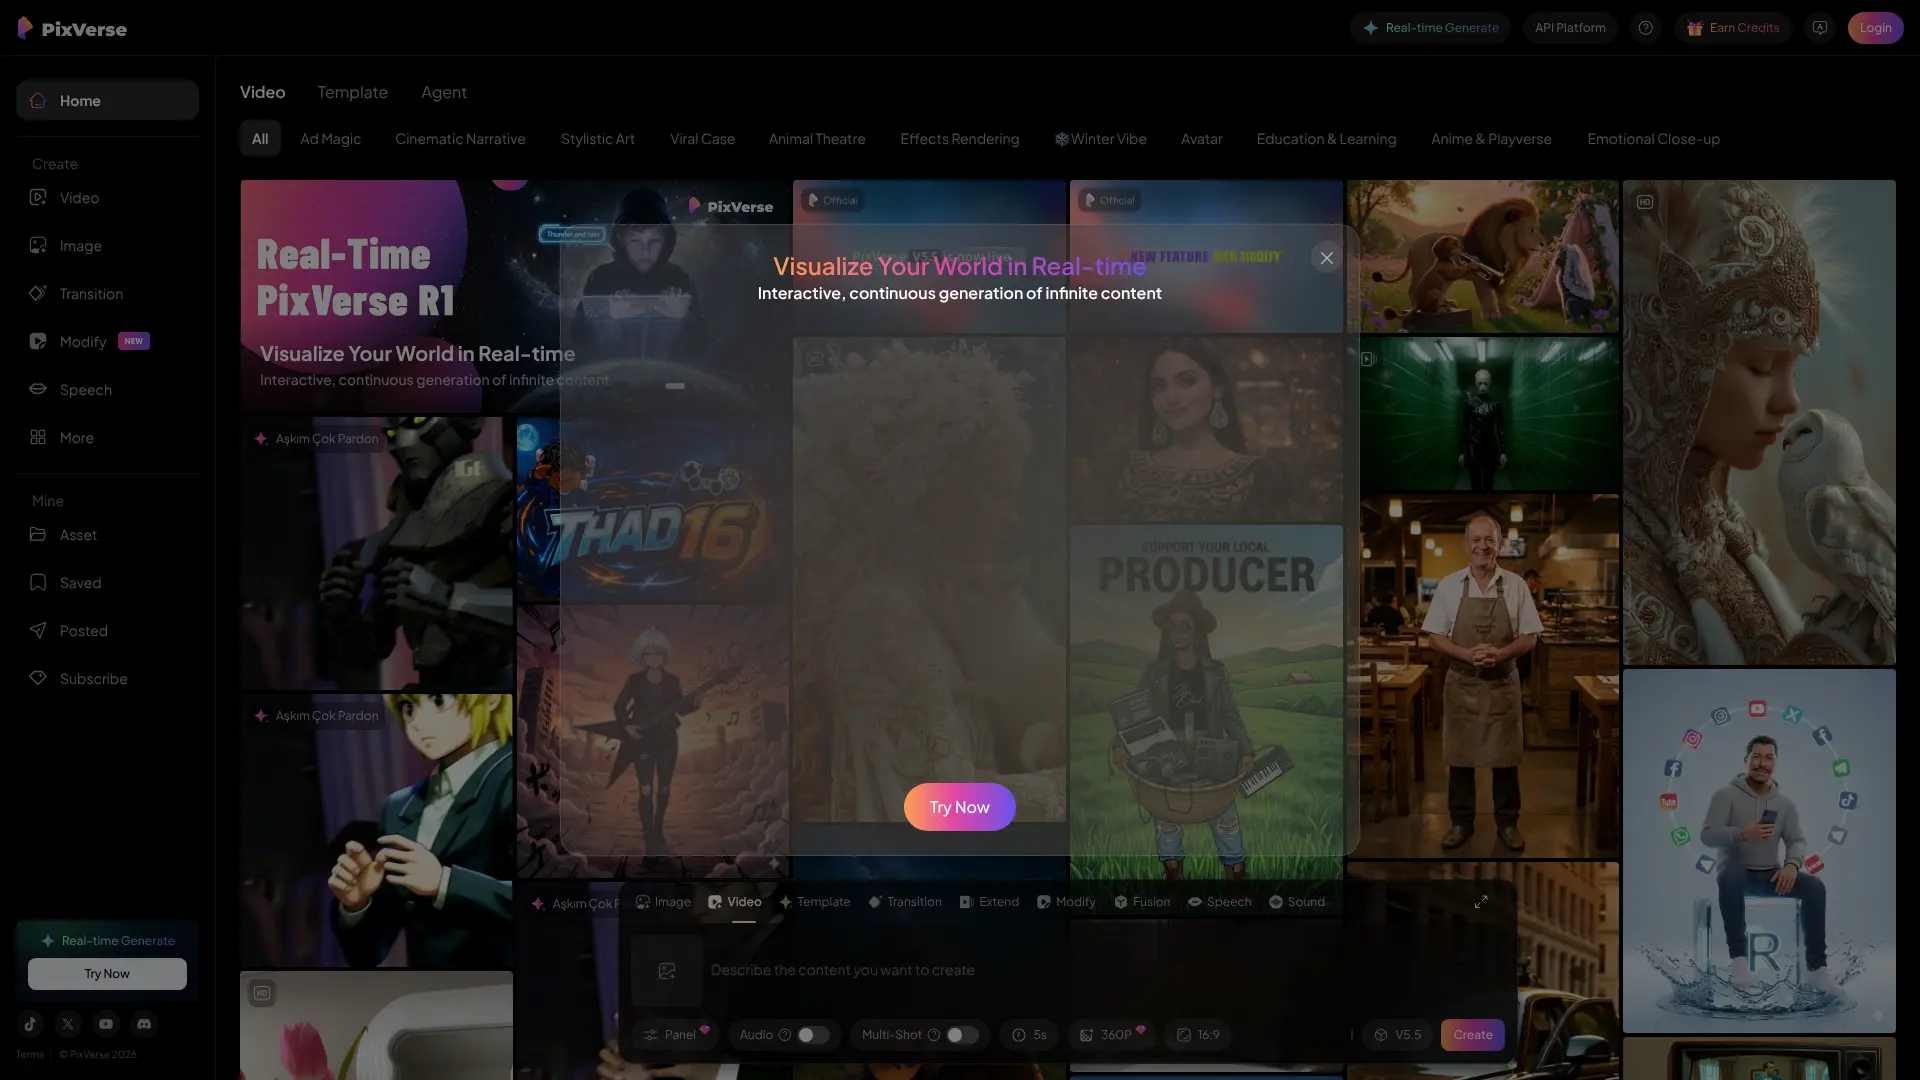
Task: Open Speech in the sidebar
Action: click(x=107, y=390)
